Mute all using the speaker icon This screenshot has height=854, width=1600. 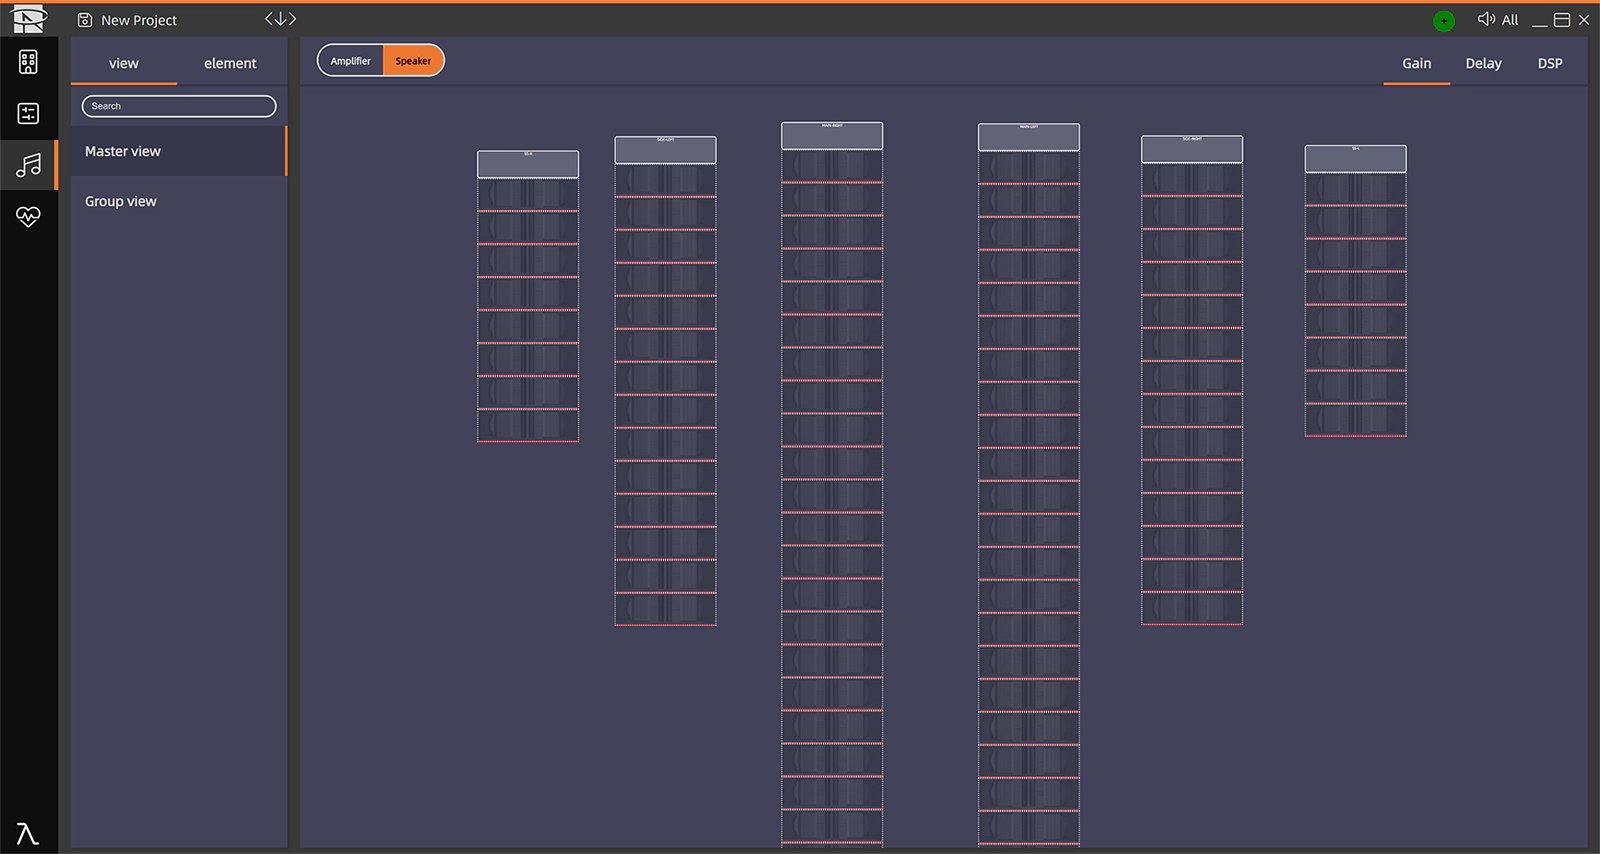coord(1486,19)
